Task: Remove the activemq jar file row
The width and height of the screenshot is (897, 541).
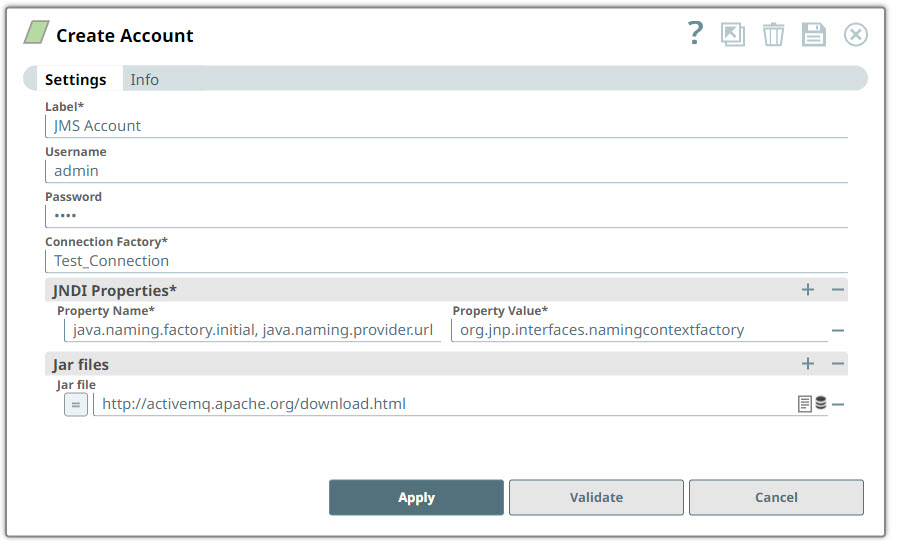Action: click(838, 404)
